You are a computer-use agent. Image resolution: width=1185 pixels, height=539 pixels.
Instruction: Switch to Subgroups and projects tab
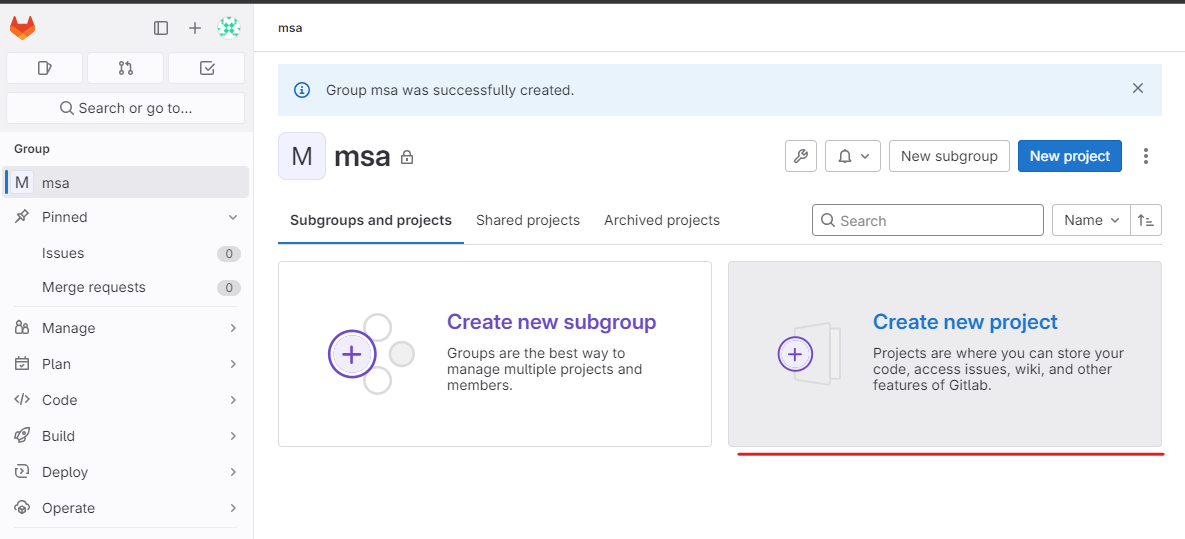tap(370, 221)
